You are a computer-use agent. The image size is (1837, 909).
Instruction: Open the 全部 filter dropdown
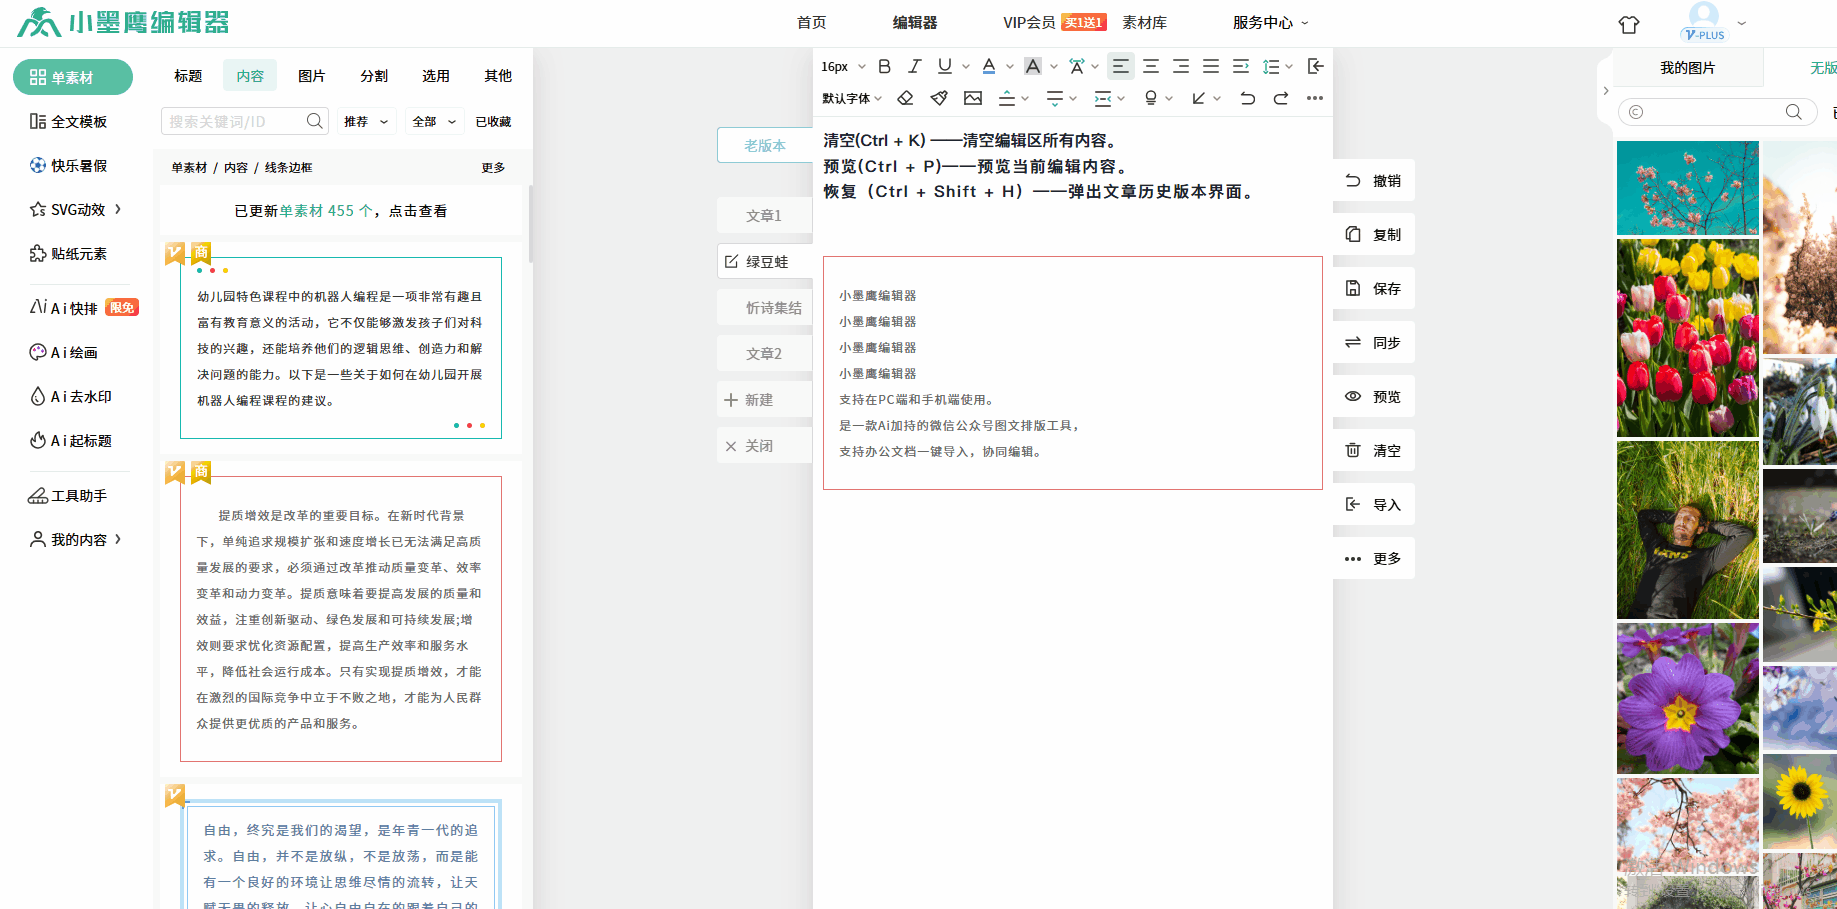point(435,122)
